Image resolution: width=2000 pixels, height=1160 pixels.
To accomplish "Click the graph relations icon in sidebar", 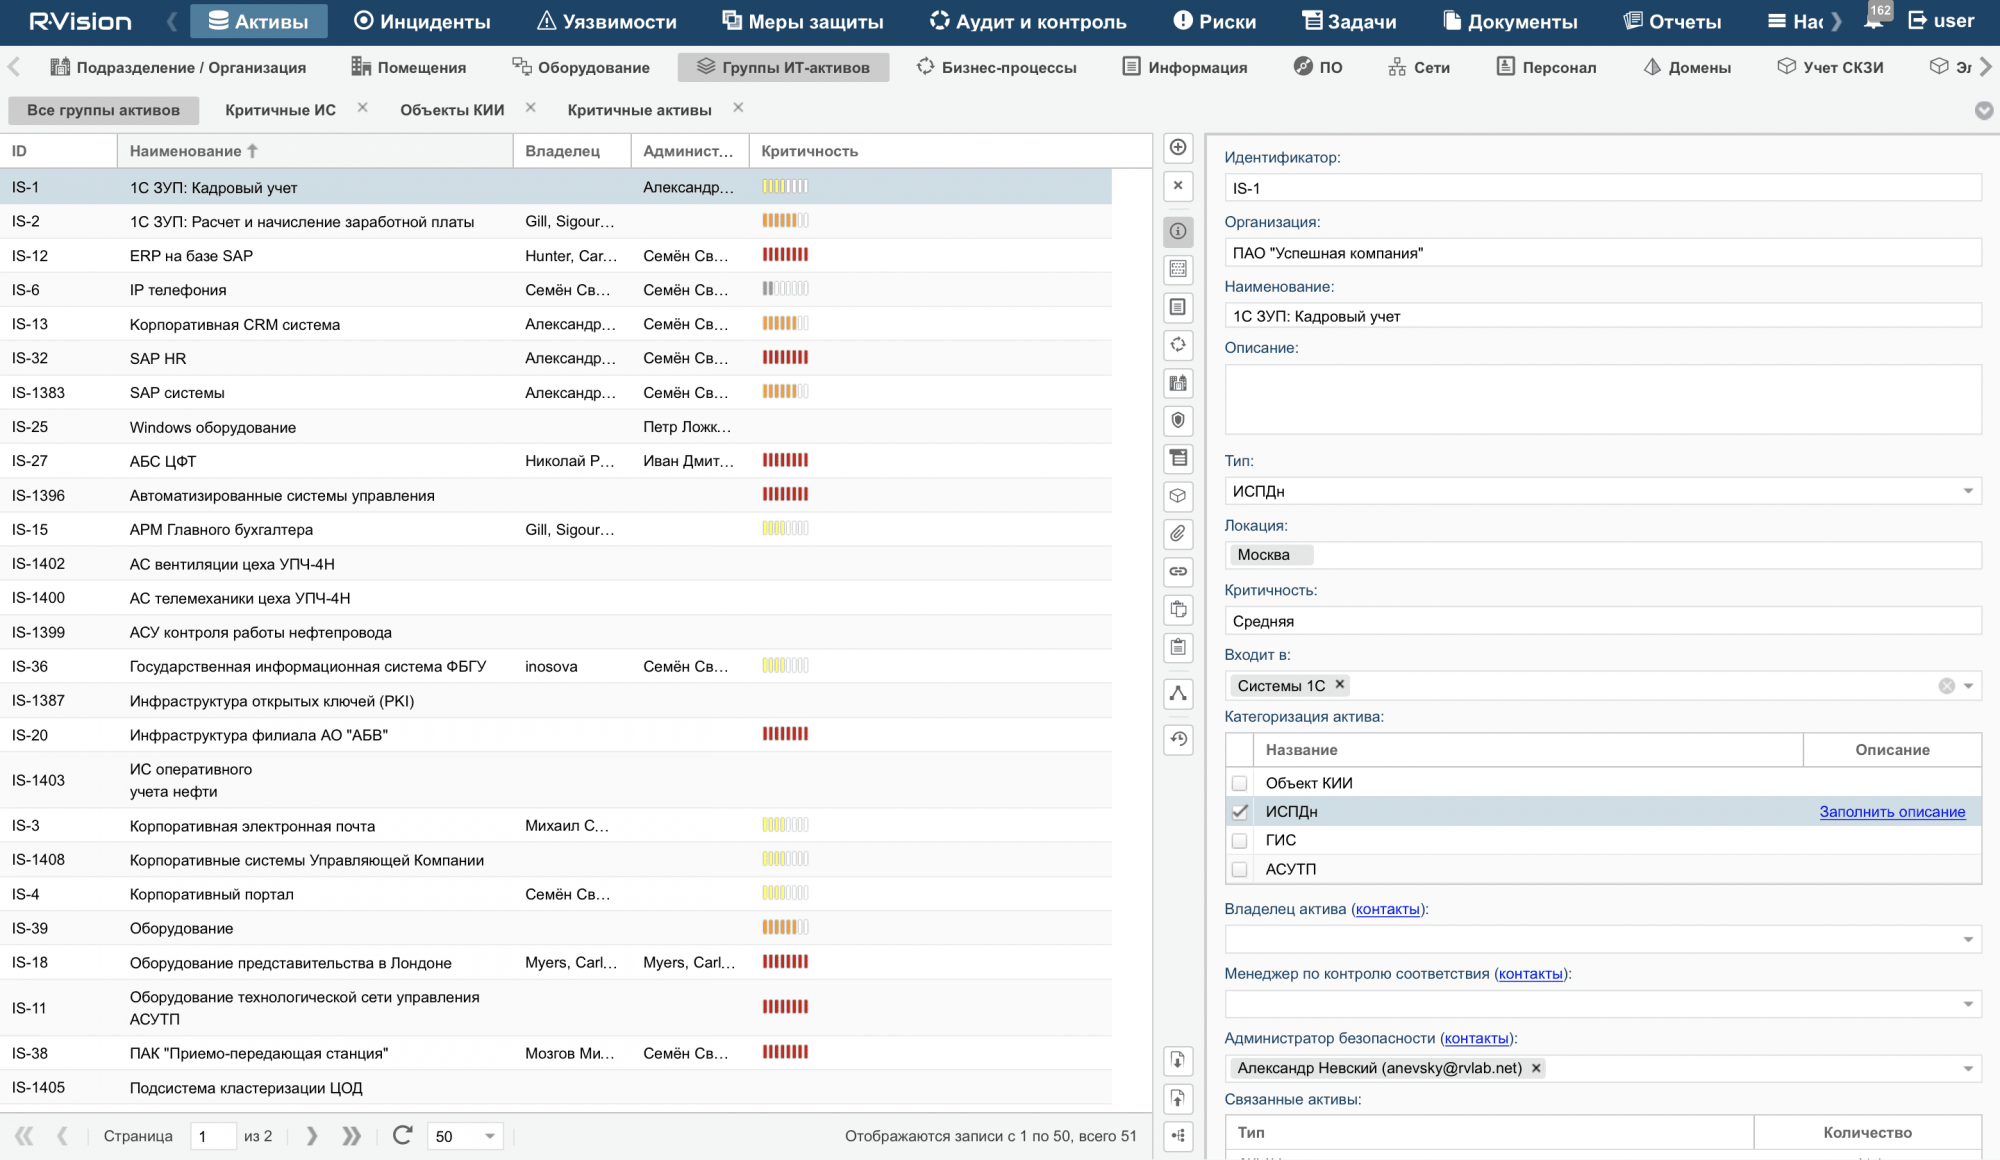I will (1178, 694).
